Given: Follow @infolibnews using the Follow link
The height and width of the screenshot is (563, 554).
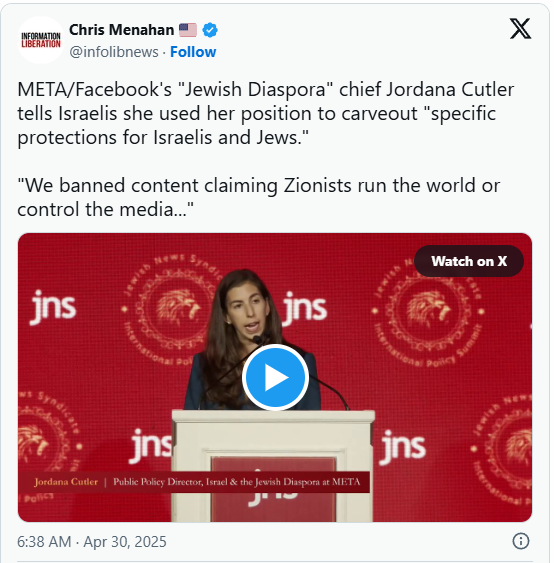Looking at the screenshot, I should click(x=193, y=52).
